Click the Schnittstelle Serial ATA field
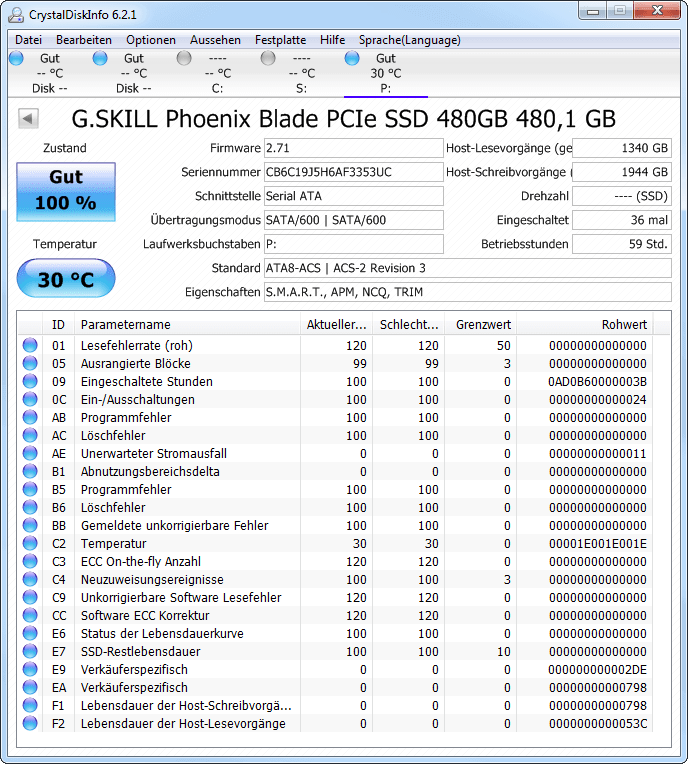 click(354, 196)
